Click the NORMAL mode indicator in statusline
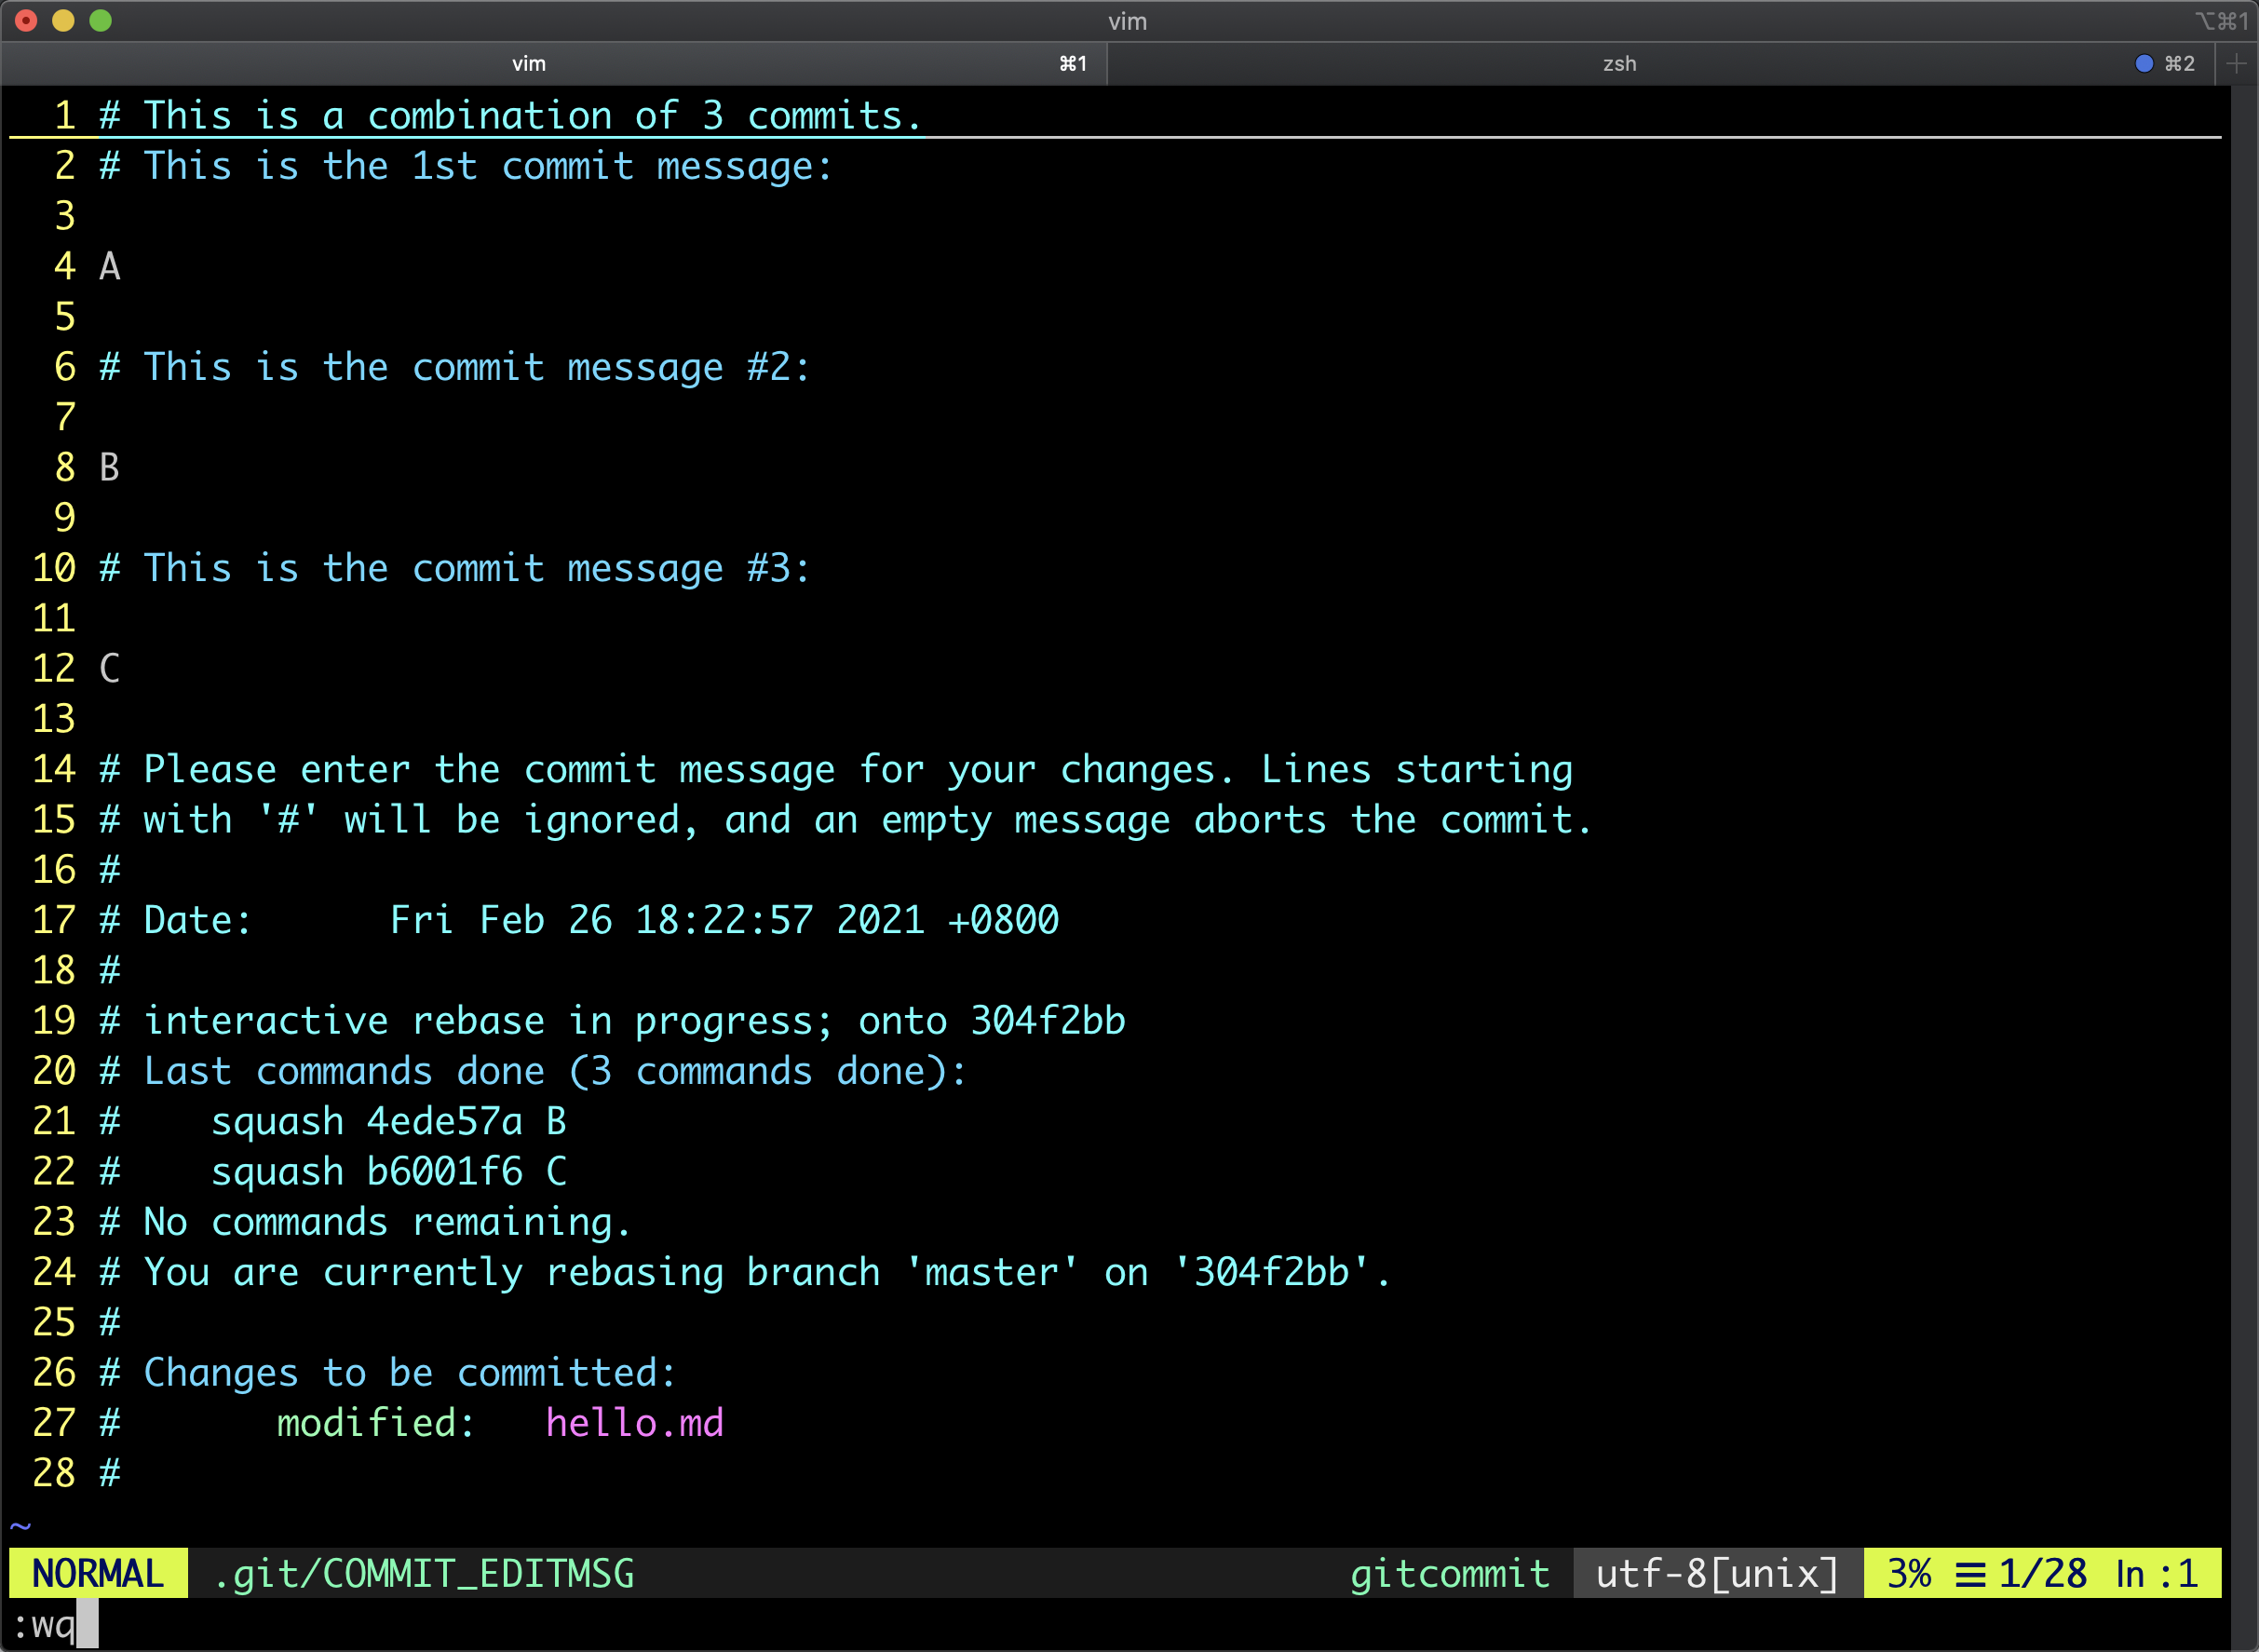The width and height of the screenshot is (2259, 1652). (98, 1574)
